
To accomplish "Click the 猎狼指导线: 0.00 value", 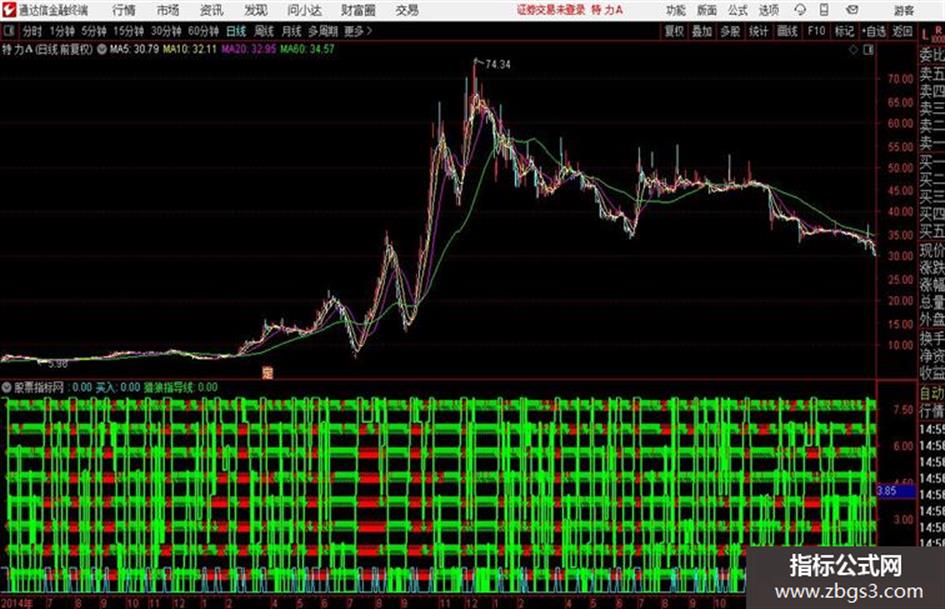I will pyautogui.click(x=181, y=387).
